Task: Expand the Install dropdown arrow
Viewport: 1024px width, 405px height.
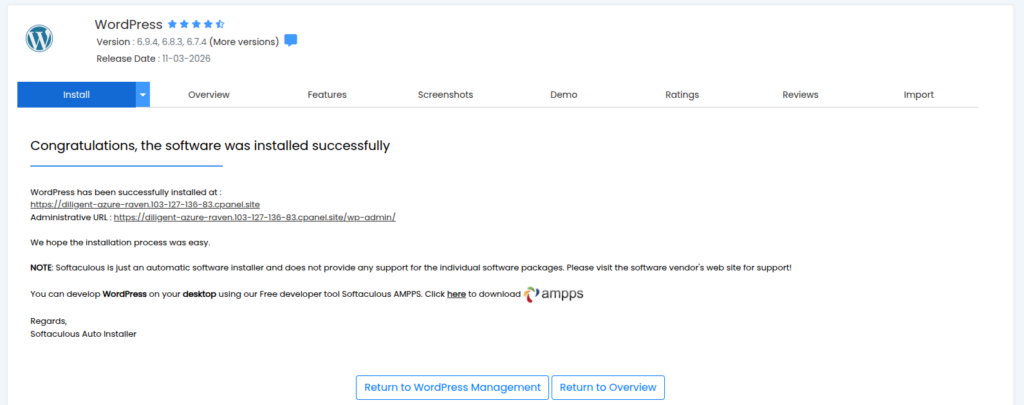Action: pos(143,95)
